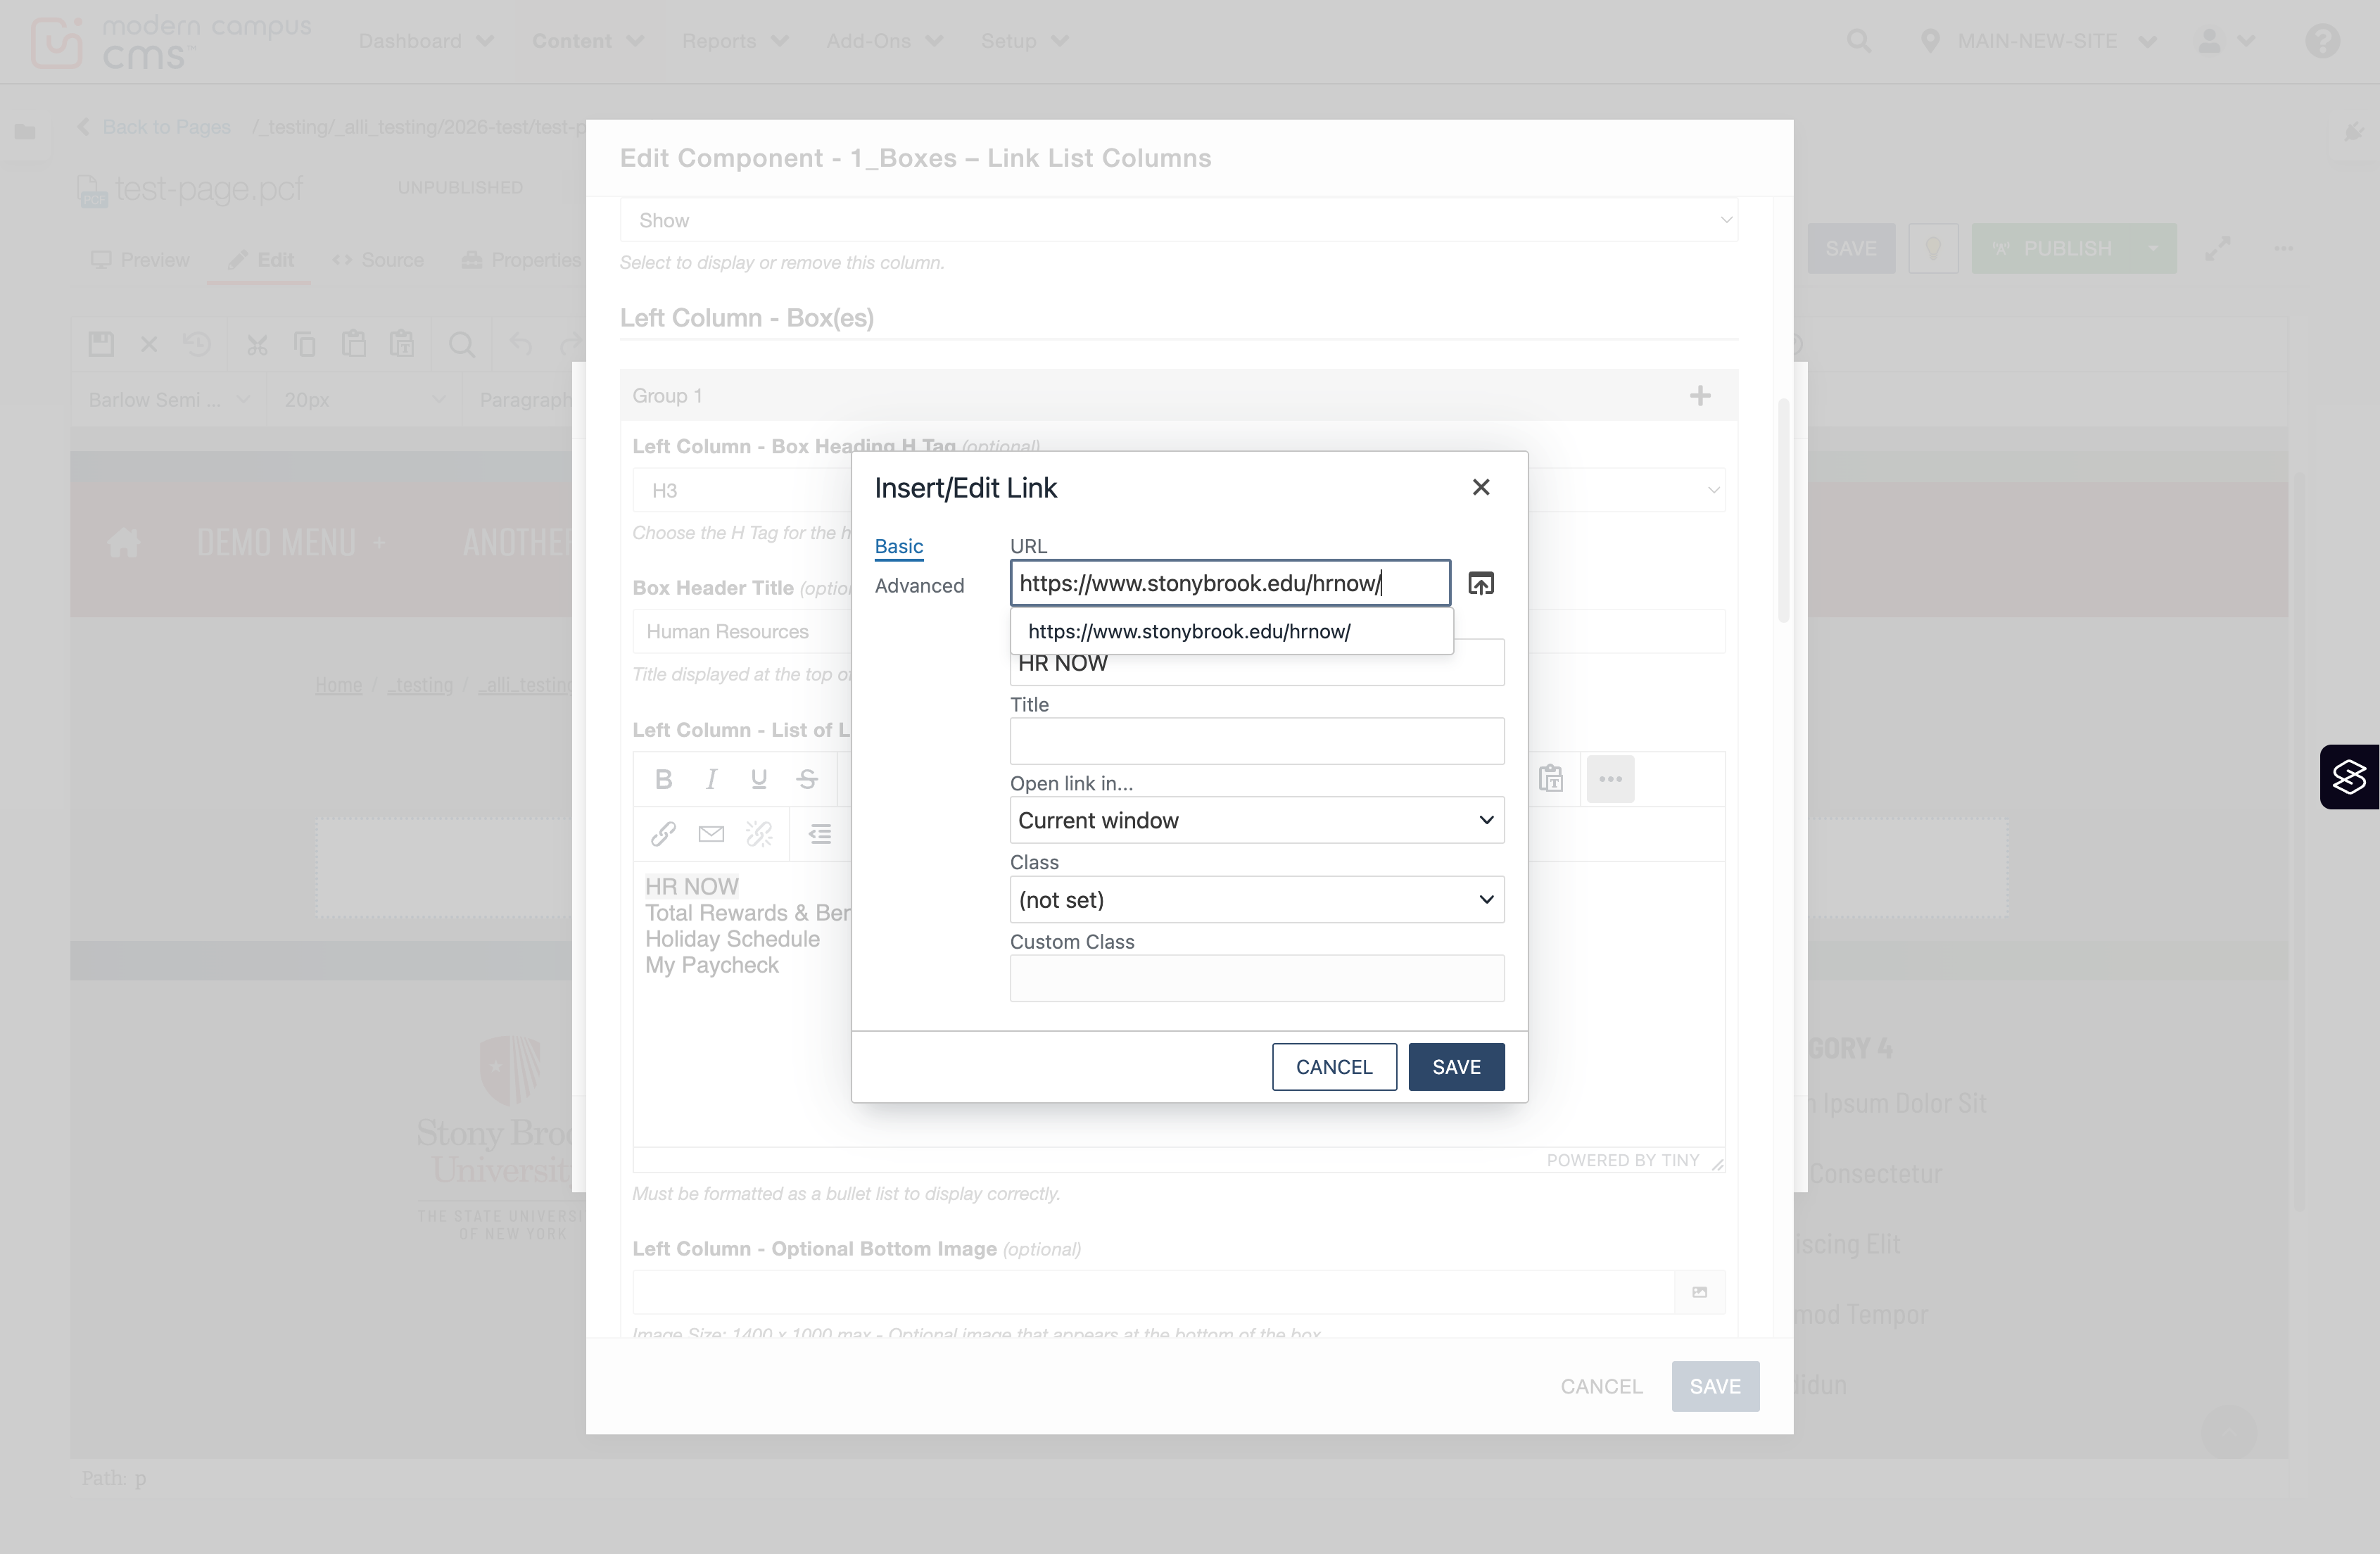Close the Insert/Edit Link dialog
Screen dimensions: 2380x1554
[x=1481, y=487]
